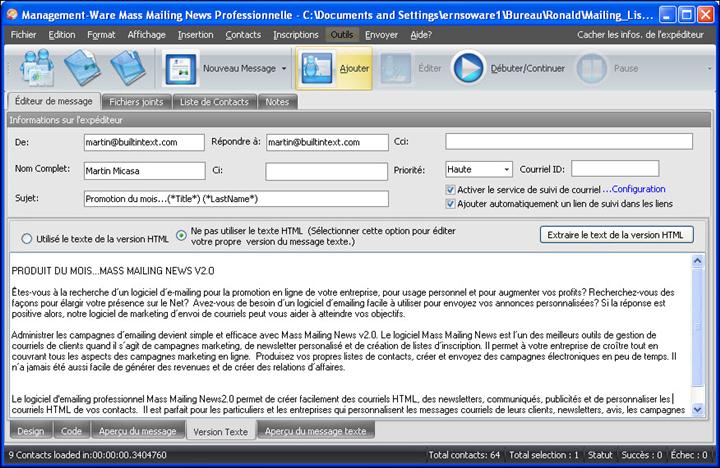
Task: Select Utilisé le texte de la version HTML
Action: pyautogui.click(x=27, y=239)
